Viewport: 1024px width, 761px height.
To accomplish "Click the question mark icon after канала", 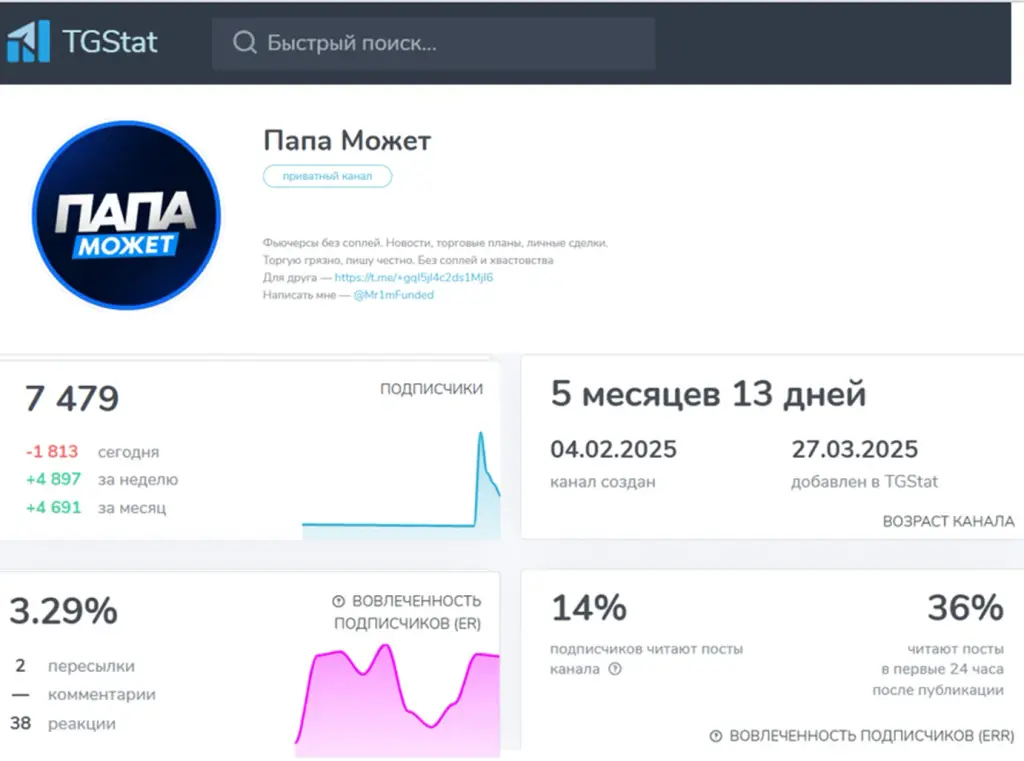I will [x=615, y=669].
